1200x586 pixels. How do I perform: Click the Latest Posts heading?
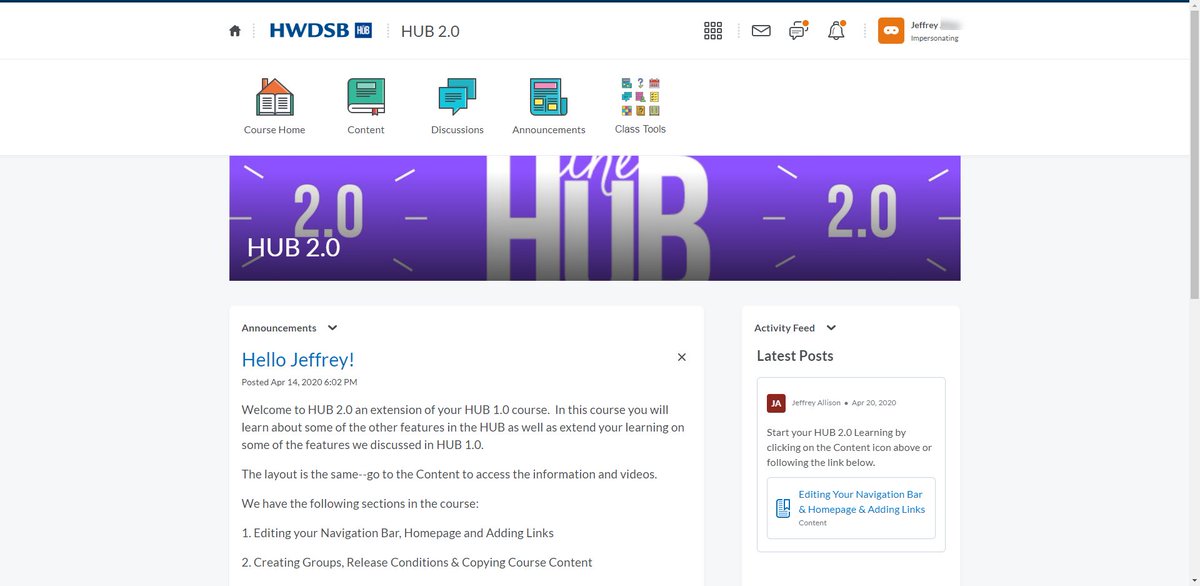[795, 356]
